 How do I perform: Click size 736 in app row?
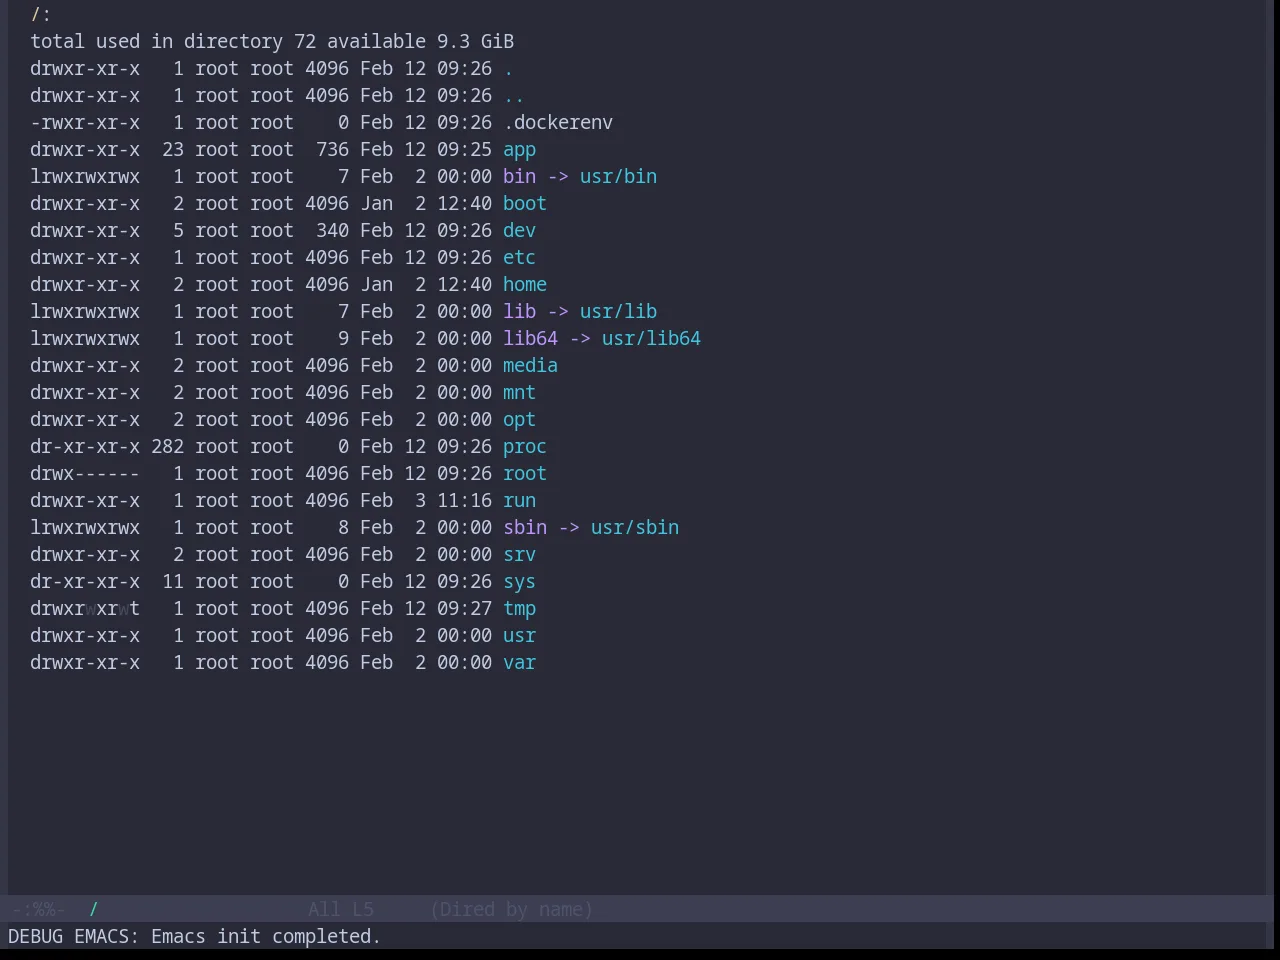coord(332,150)
